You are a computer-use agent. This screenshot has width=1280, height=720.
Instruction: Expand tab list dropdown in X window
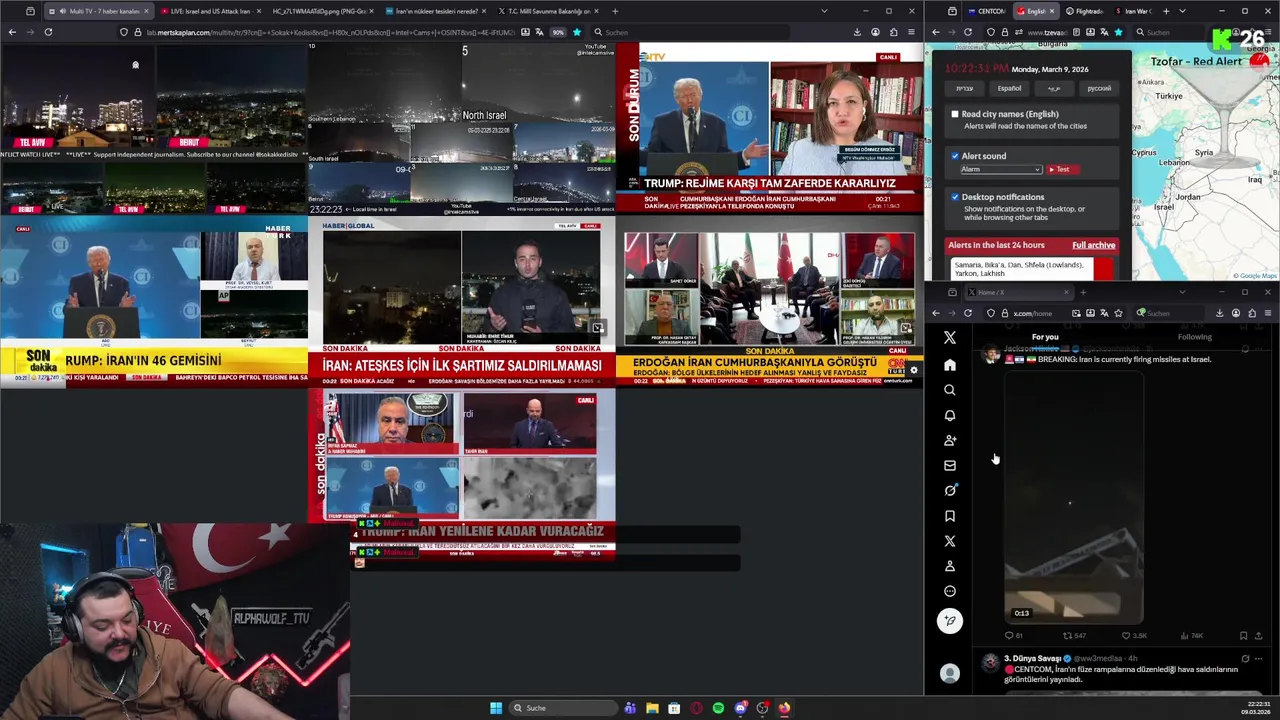1182,292
